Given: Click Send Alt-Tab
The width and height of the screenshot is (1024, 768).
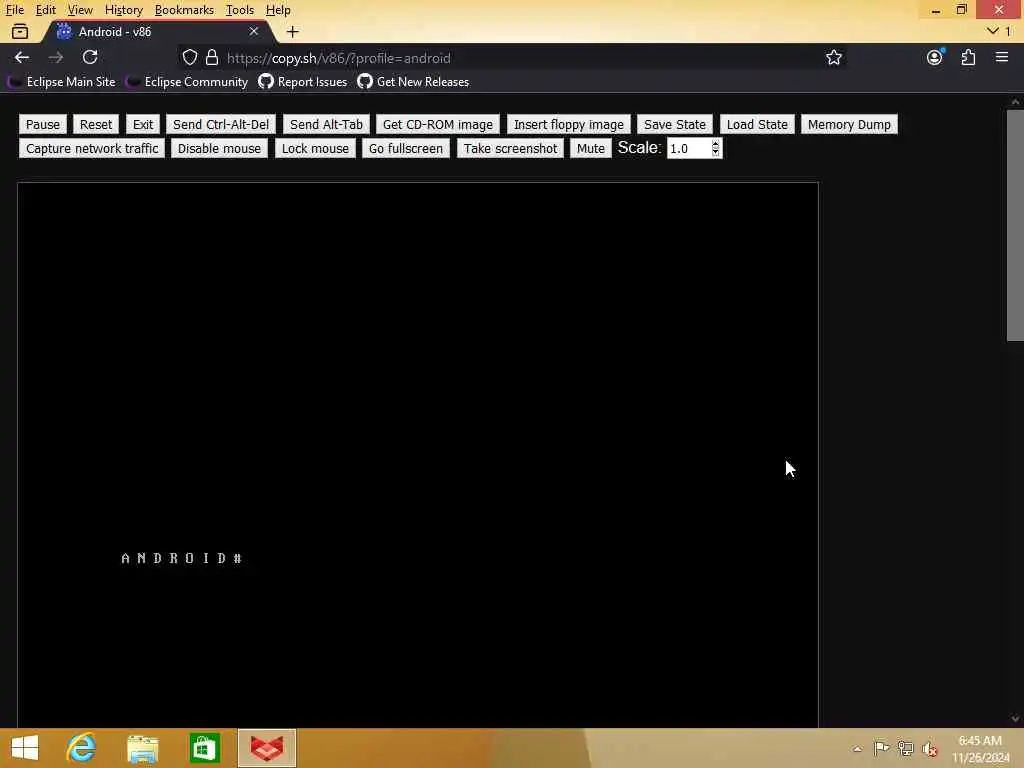Looking at the screenshot, I should click(x=327, y=124).
